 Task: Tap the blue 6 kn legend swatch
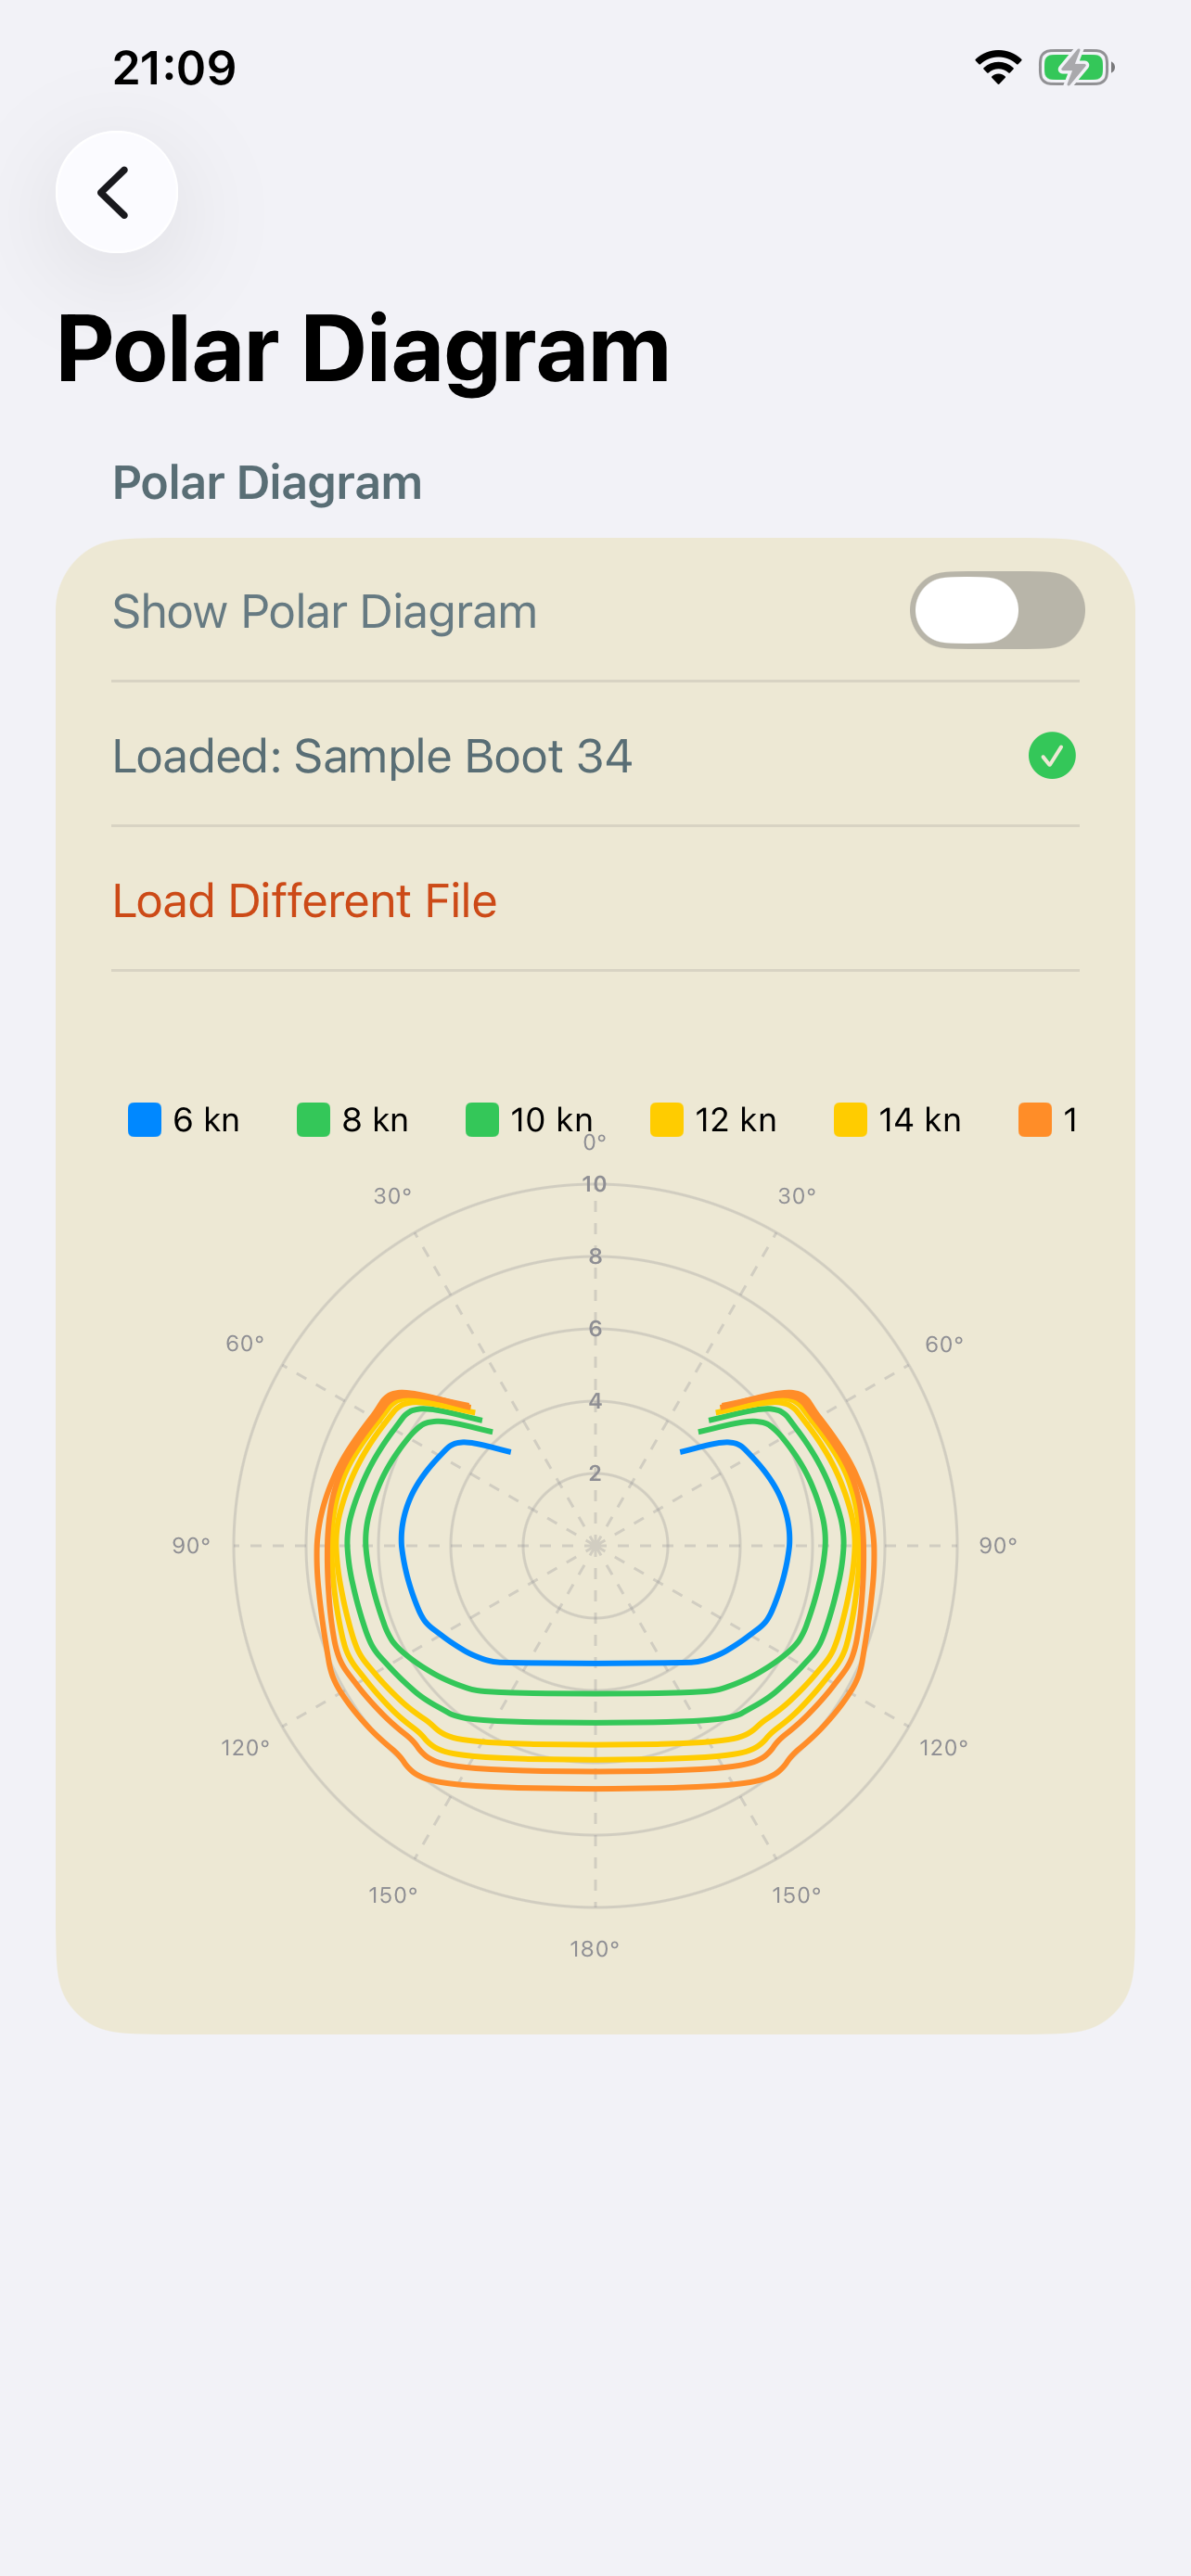[x=144, y=1119]
